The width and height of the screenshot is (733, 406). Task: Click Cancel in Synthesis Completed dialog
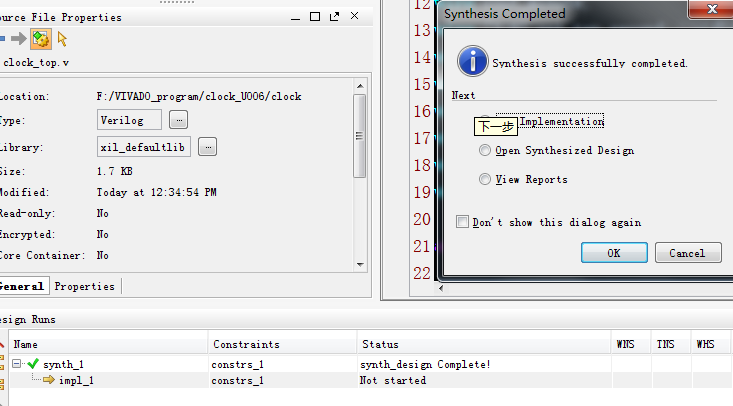coord(688,253)
